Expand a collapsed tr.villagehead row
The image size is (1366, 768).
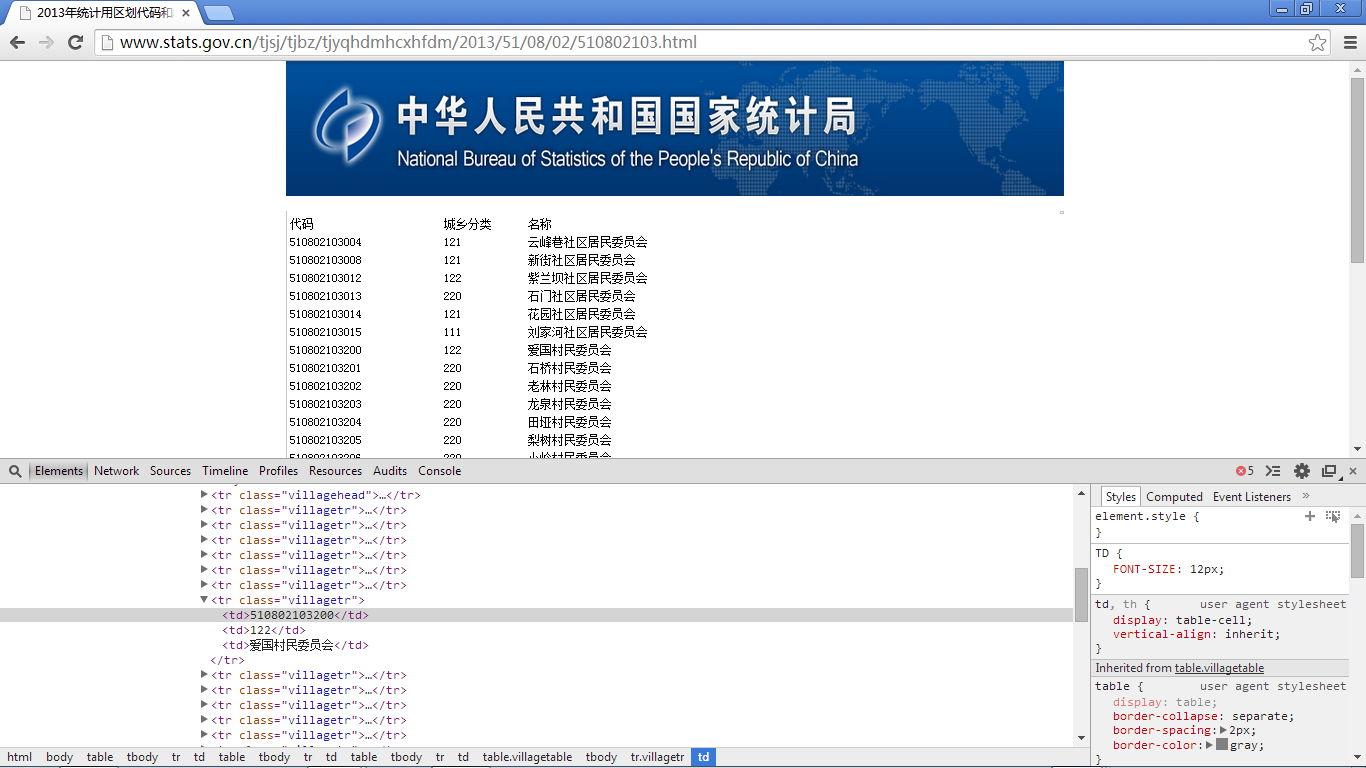point(205,495)
